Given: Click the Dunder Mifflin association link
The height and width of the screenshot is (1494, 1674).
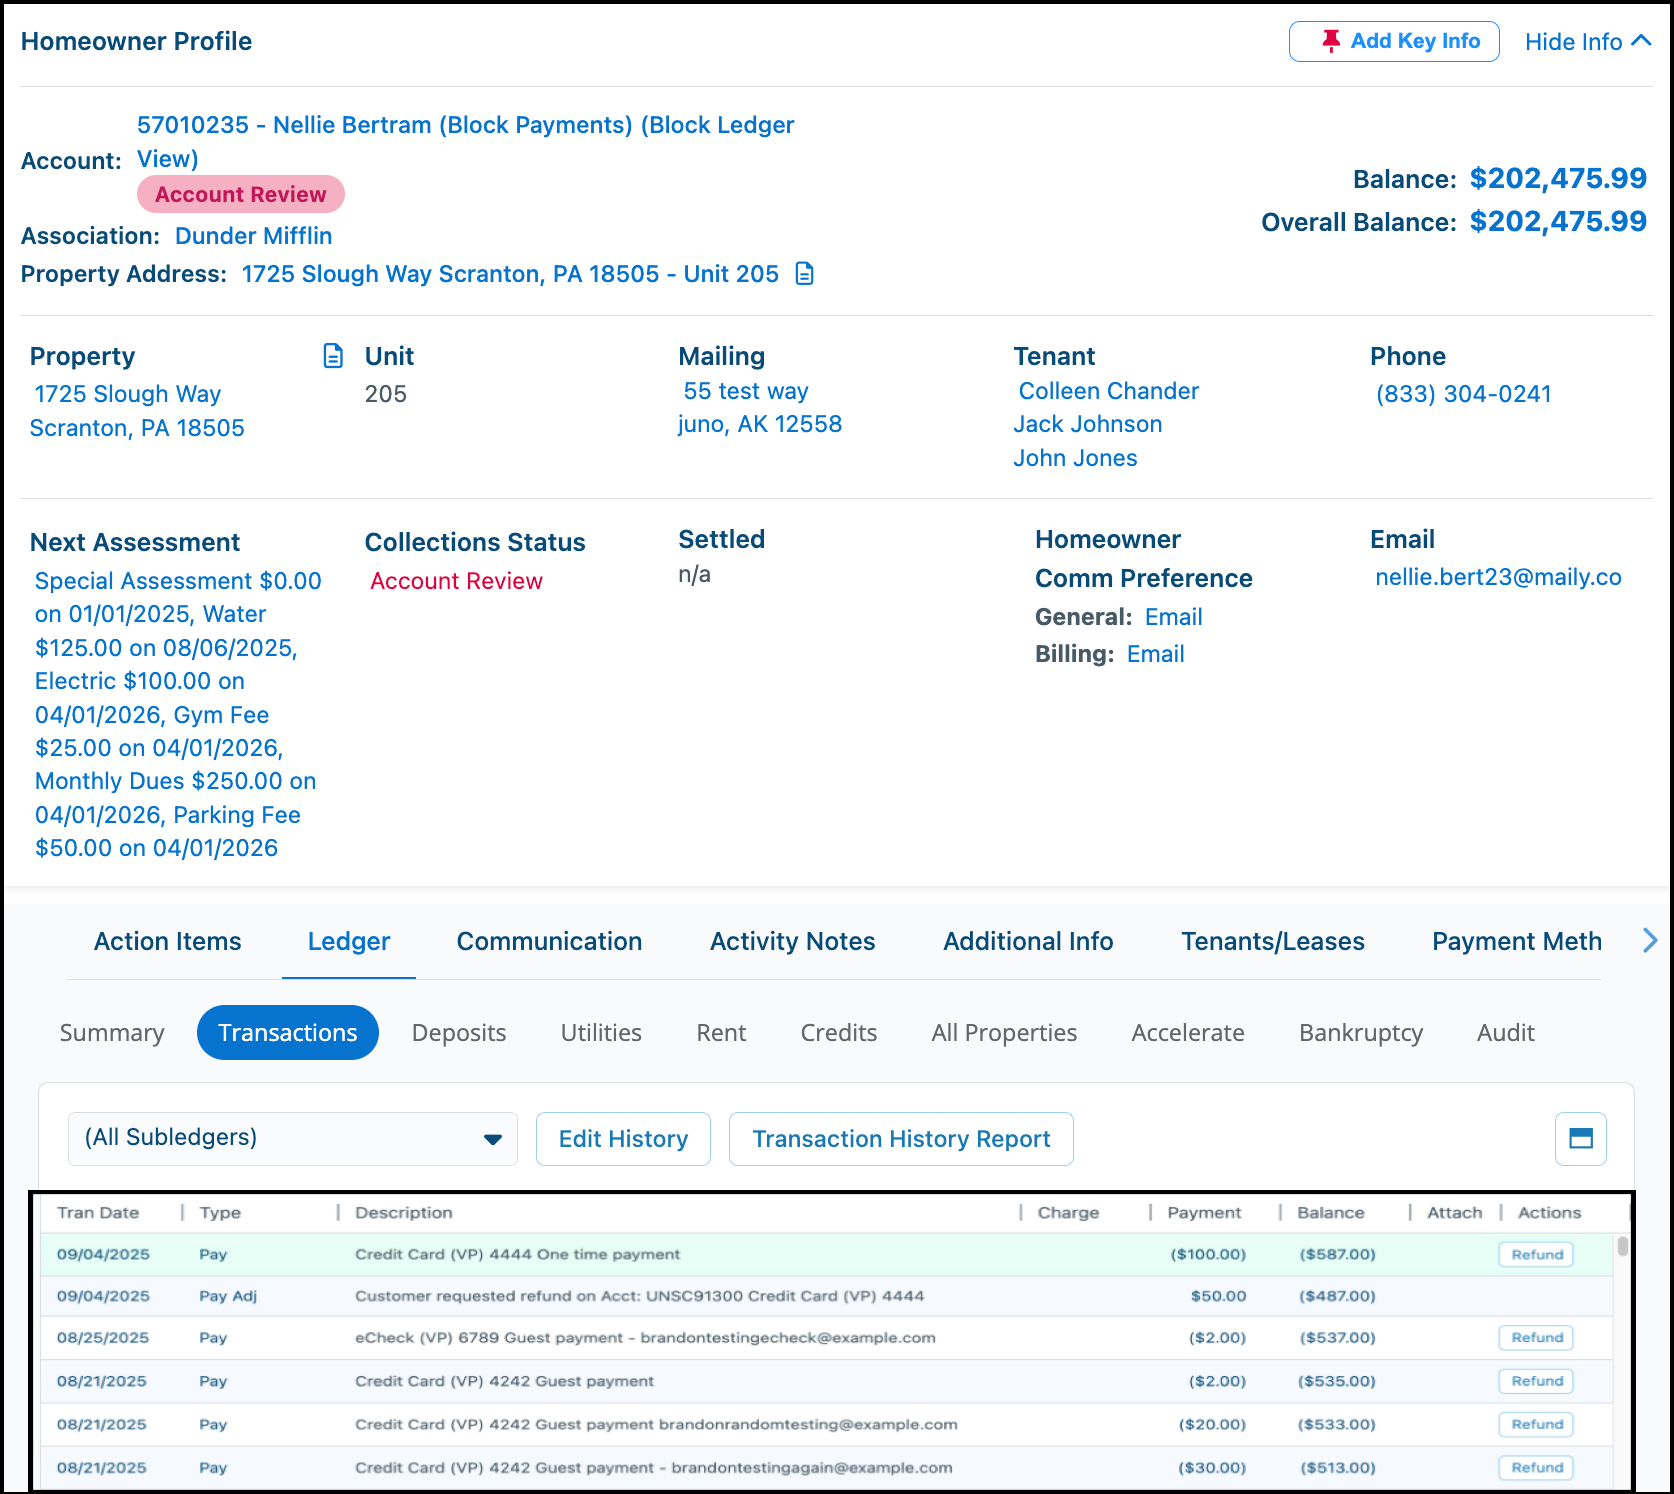Looking at the screenshot, I should tap(253, 236).
